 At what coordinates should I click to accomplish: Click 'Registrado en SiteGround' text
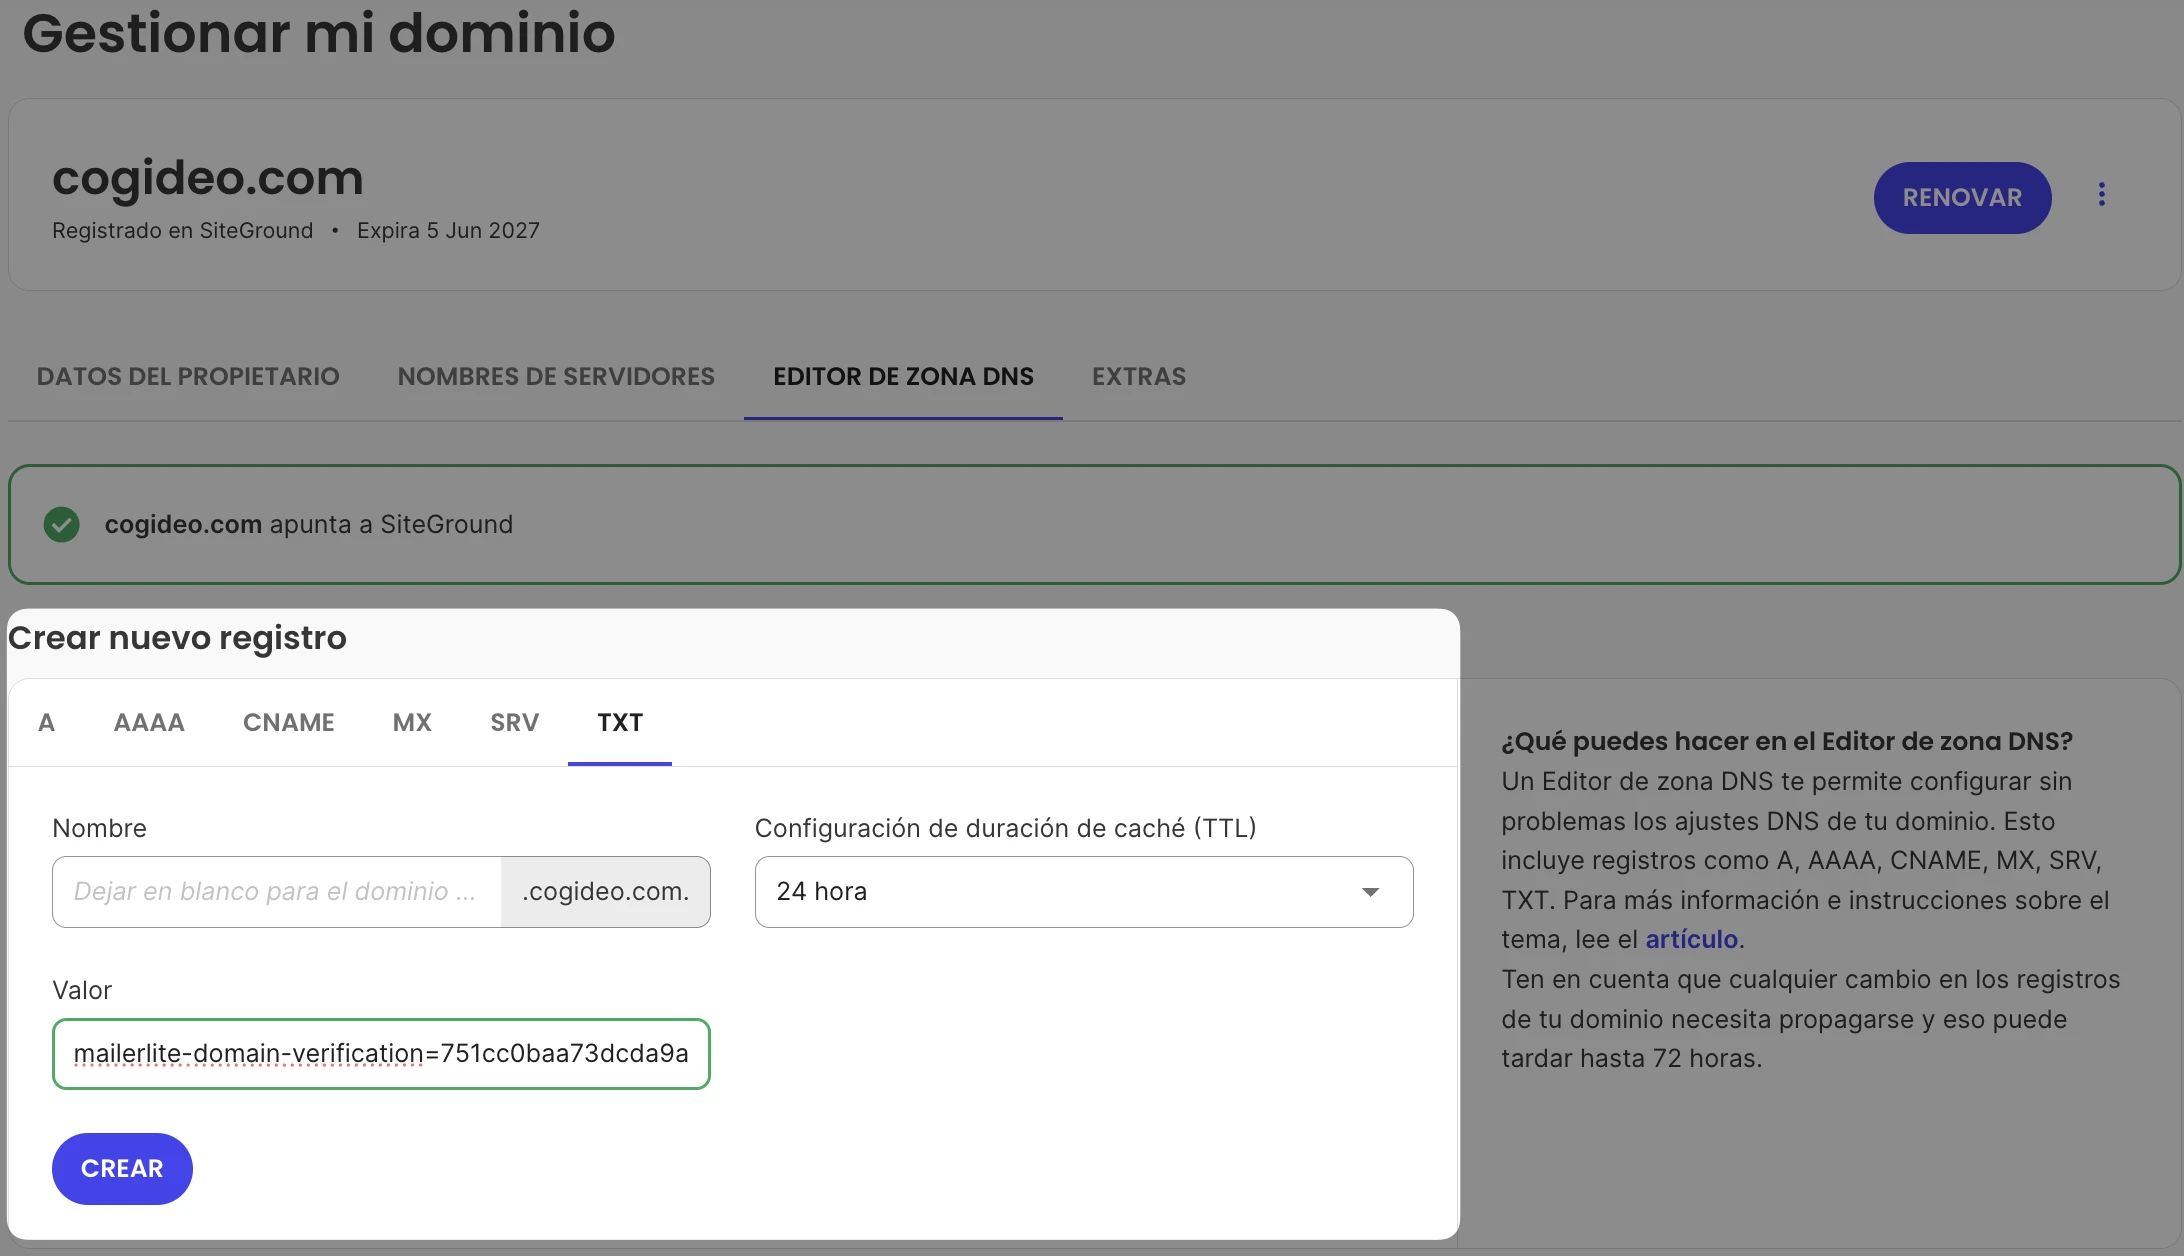(182, 230)
